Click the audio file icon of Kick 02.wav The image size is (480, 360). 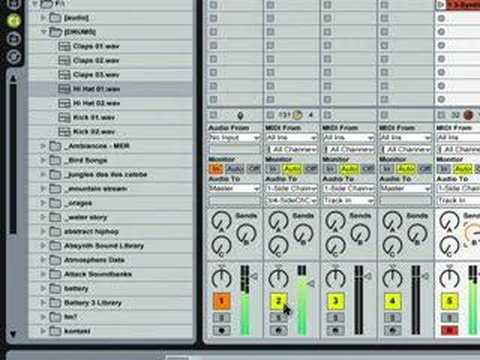click(x=64, y=132)
